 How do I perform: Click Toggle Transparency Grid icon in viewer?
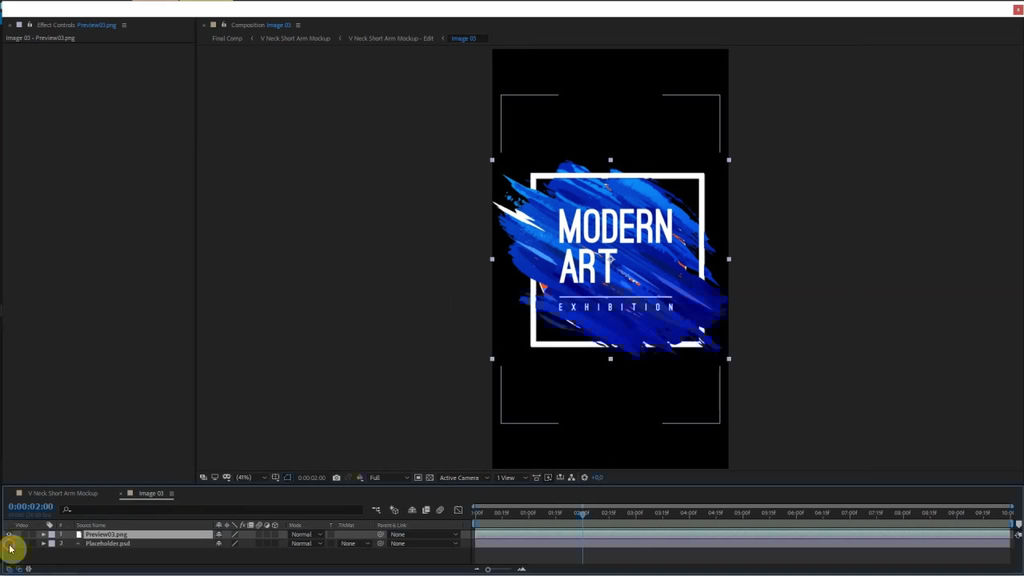coord(431,478)
